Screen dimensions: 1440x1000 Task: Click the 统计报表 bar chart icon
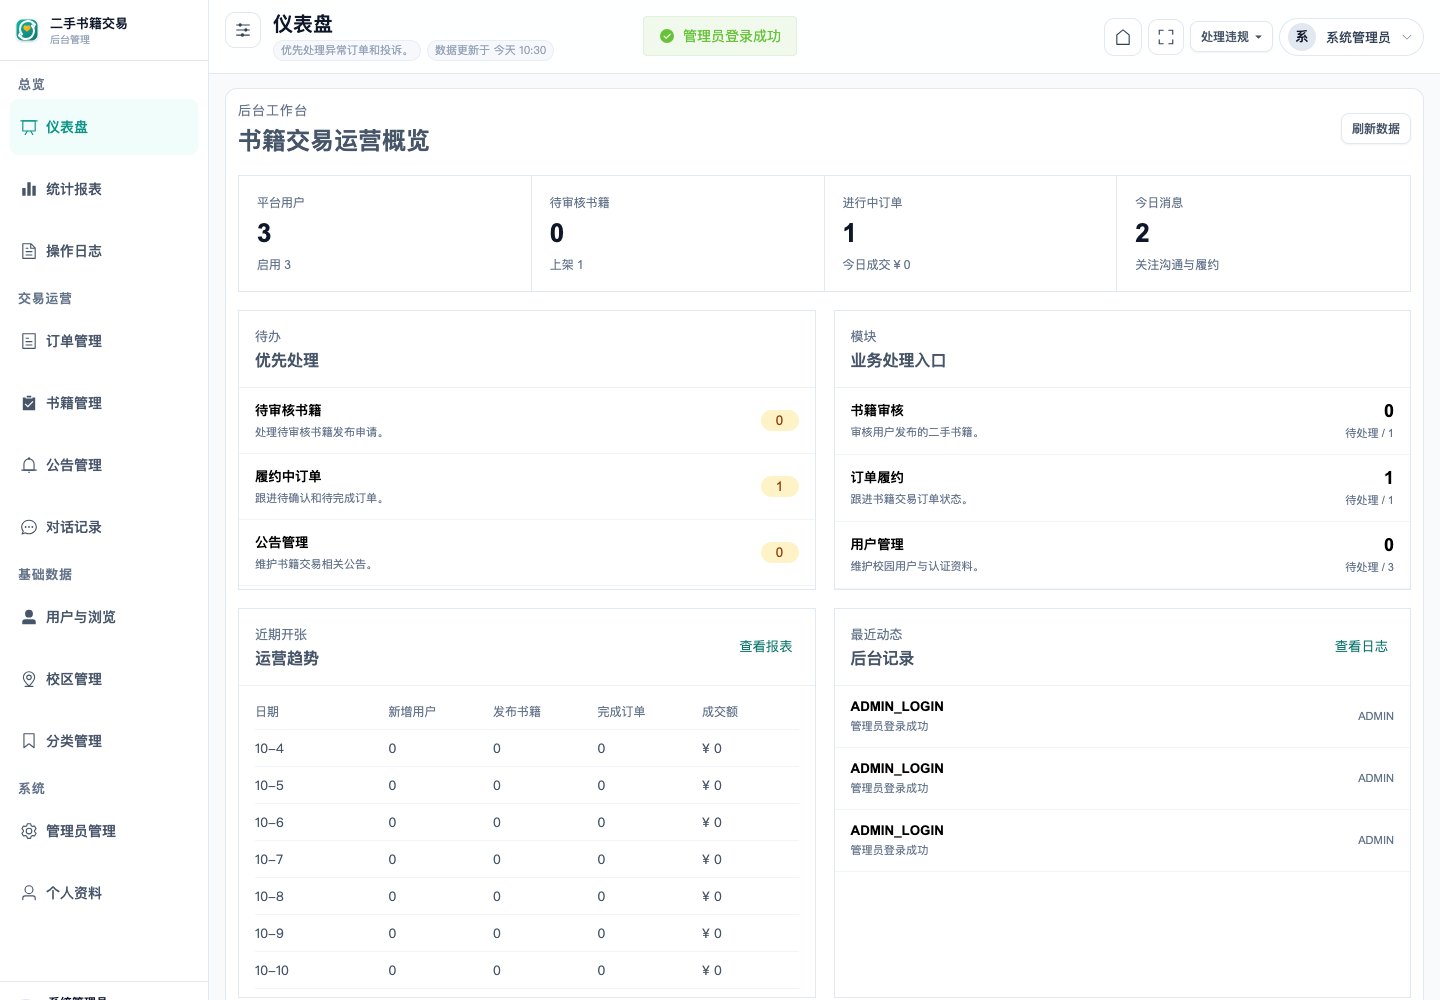point(29,189)
